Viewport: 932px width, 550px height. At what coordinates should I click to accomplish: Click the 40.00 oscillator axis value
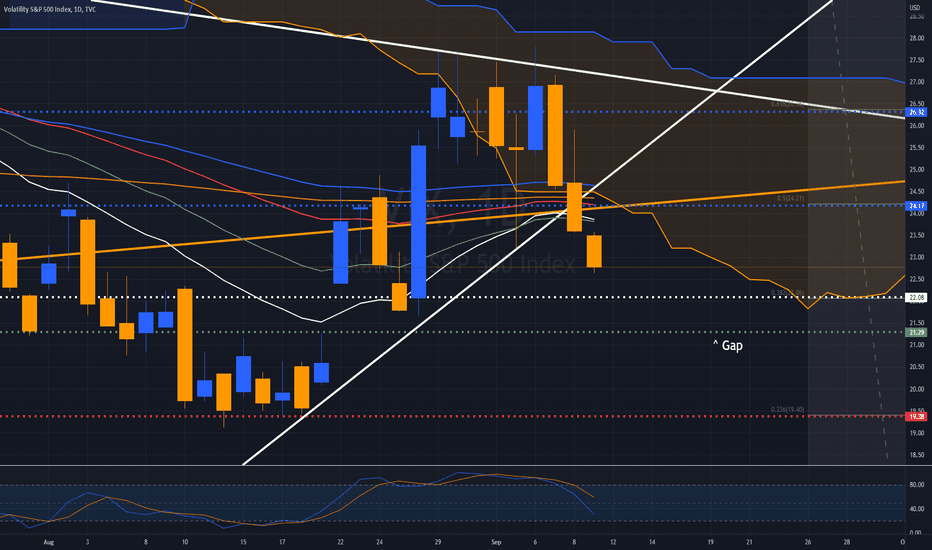tap(916, 509)
